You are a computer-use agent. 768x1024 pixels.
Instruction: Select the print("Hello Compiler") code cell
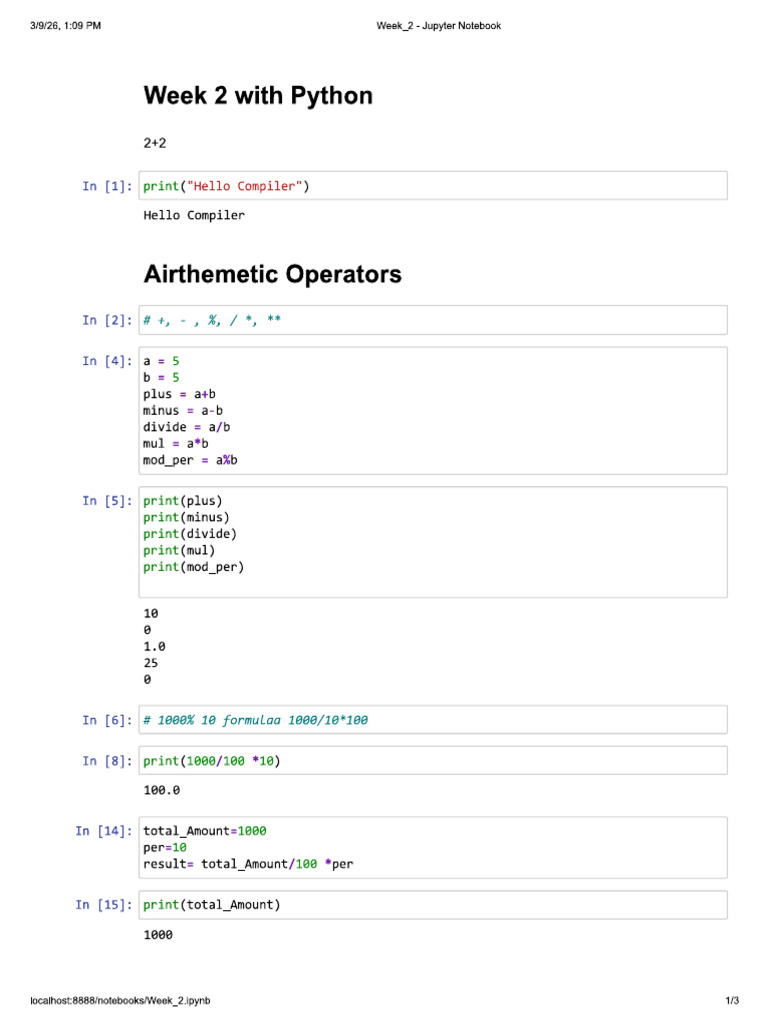(x=433, y=186)
